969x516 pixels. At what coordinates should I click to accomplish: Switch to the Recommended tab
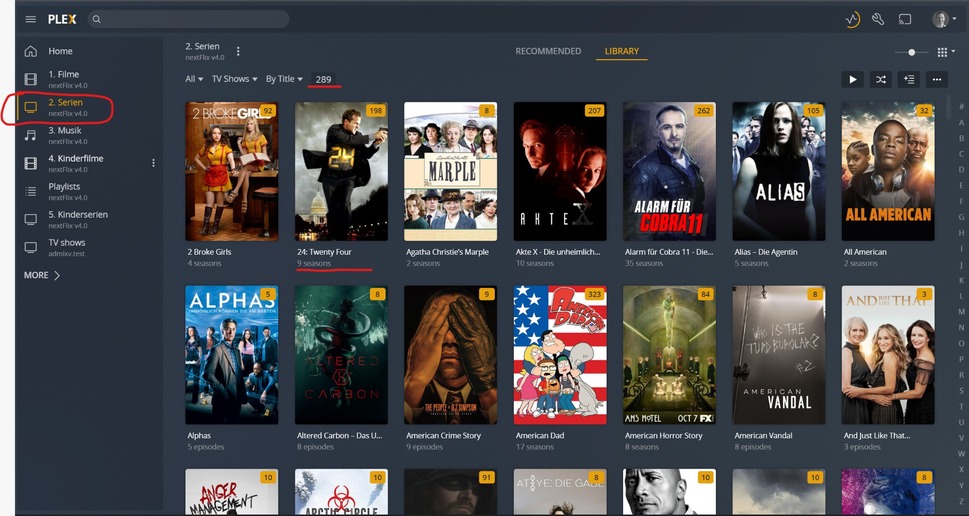[548, 51]
